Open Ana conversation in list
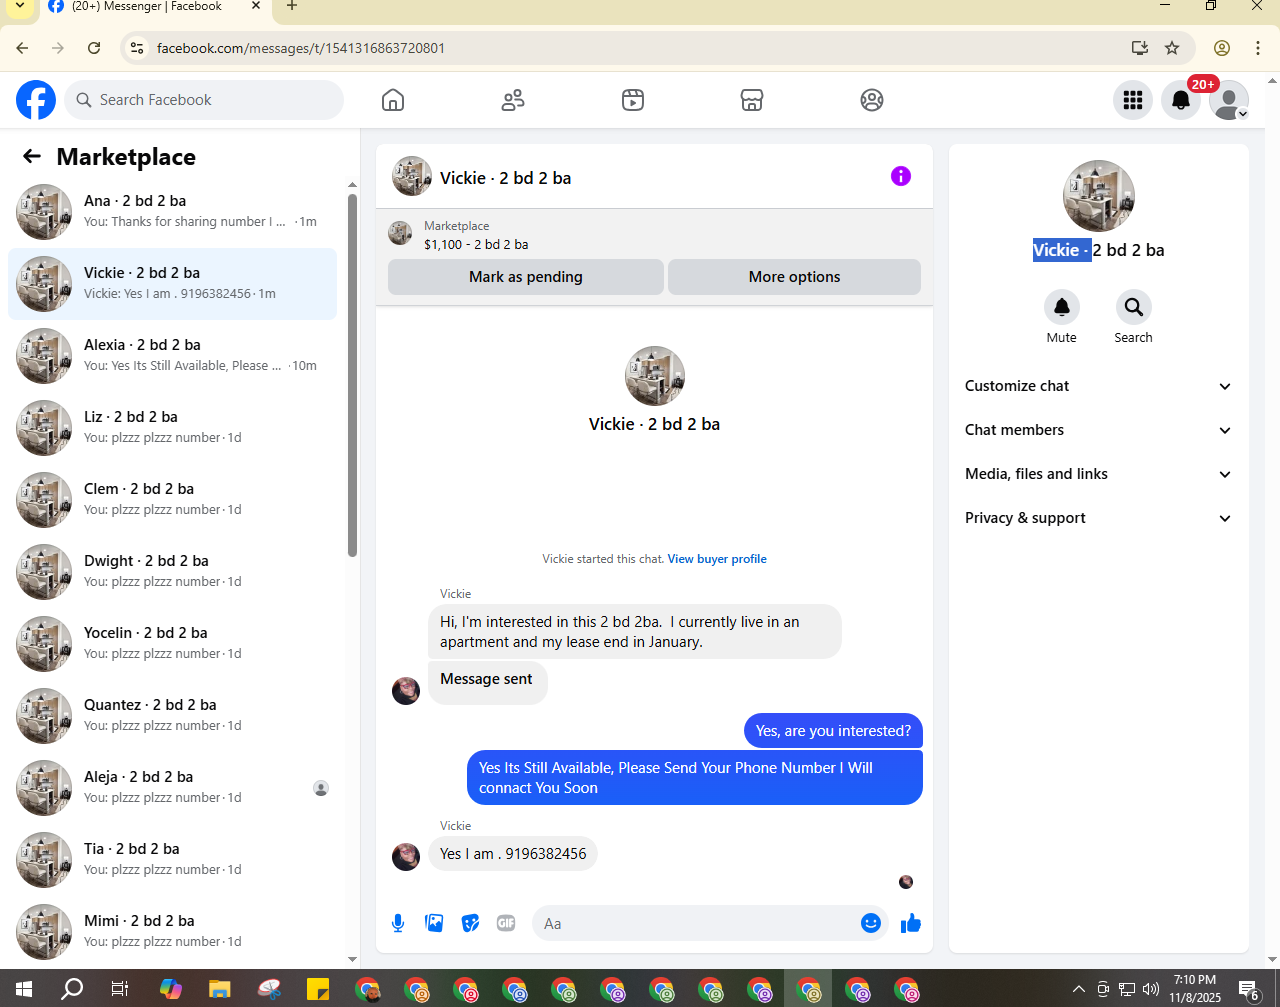 [172, 212]
